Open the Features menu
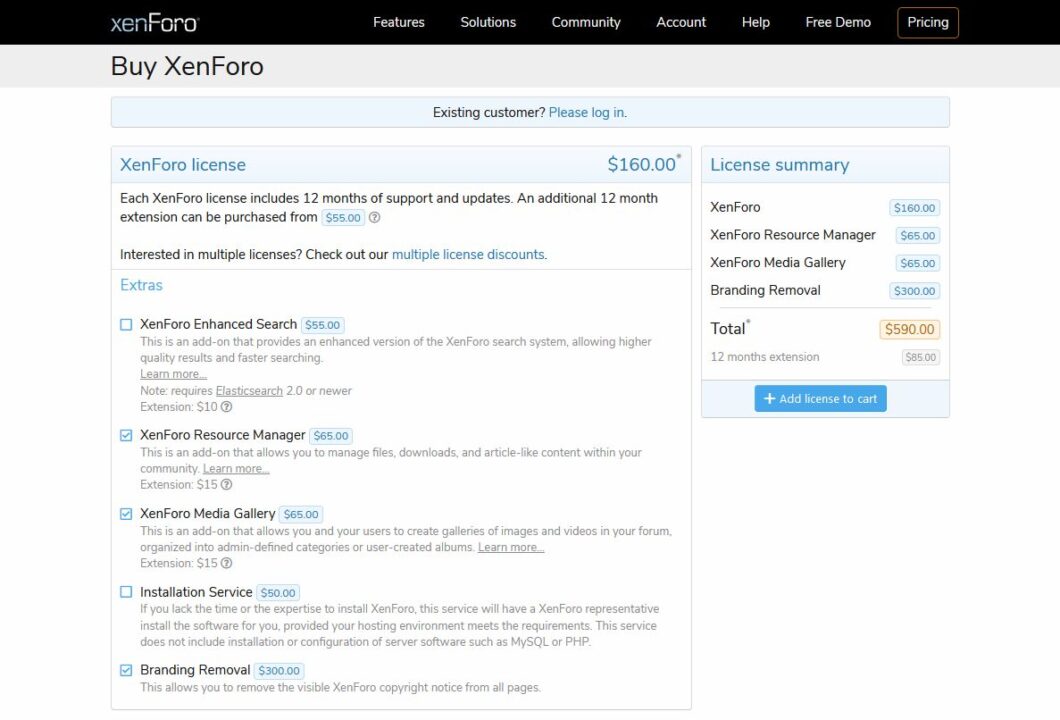Screen dimensions: 1060x720 399,22
